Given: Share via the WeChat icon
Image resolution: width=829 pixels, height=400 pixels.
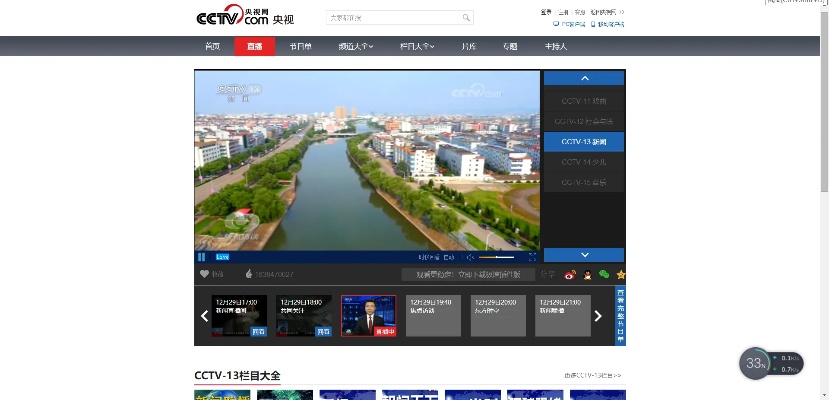Looking at the screenshot, I should pyautogui.click(x=604, y=274).
